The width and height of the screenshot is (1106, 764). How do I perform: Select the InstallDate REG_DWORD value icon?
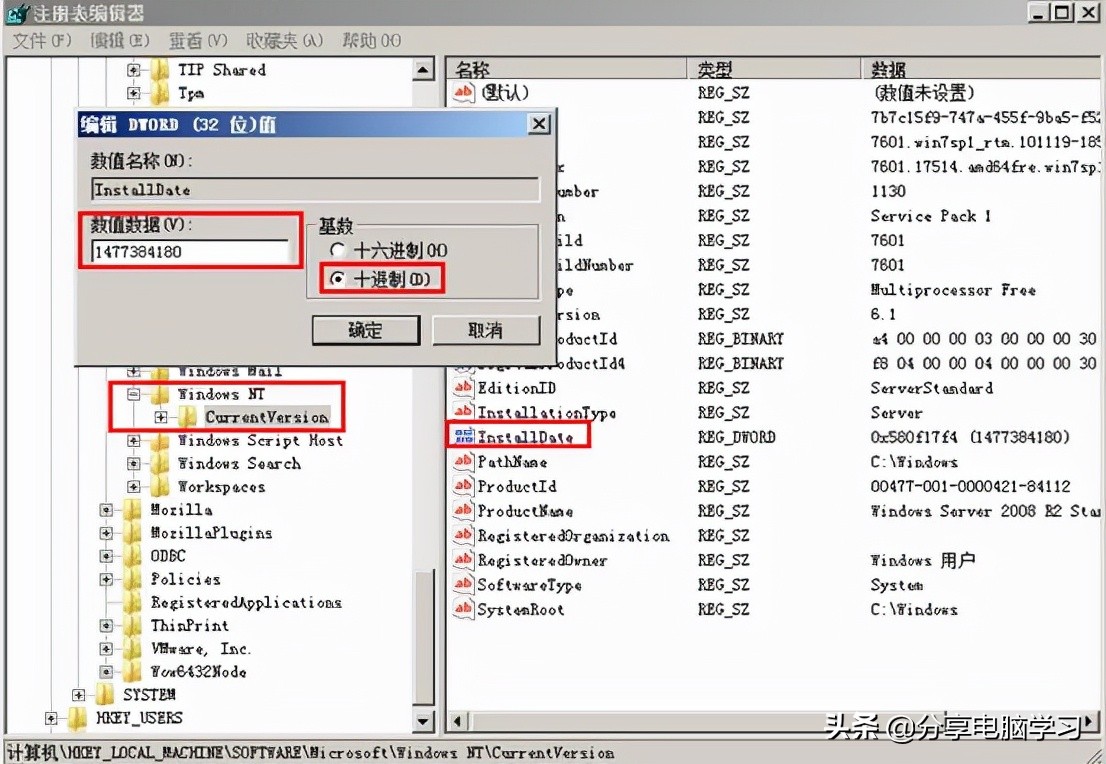pos(466,436)
